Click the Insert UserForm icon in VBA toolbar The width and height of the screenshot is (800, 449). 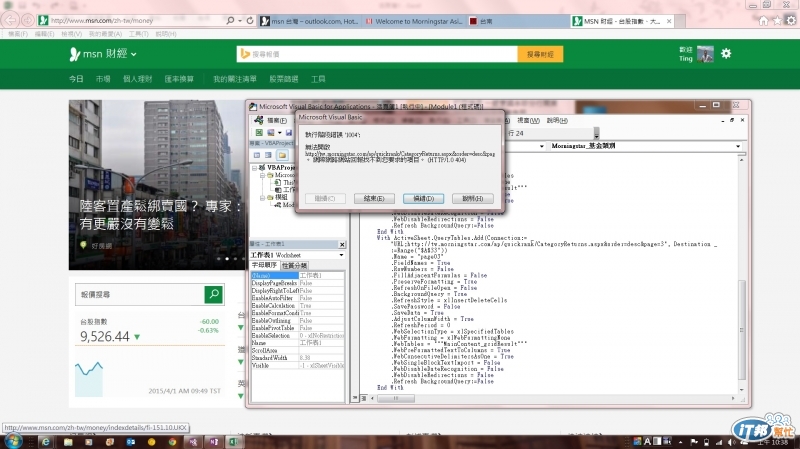271,133
